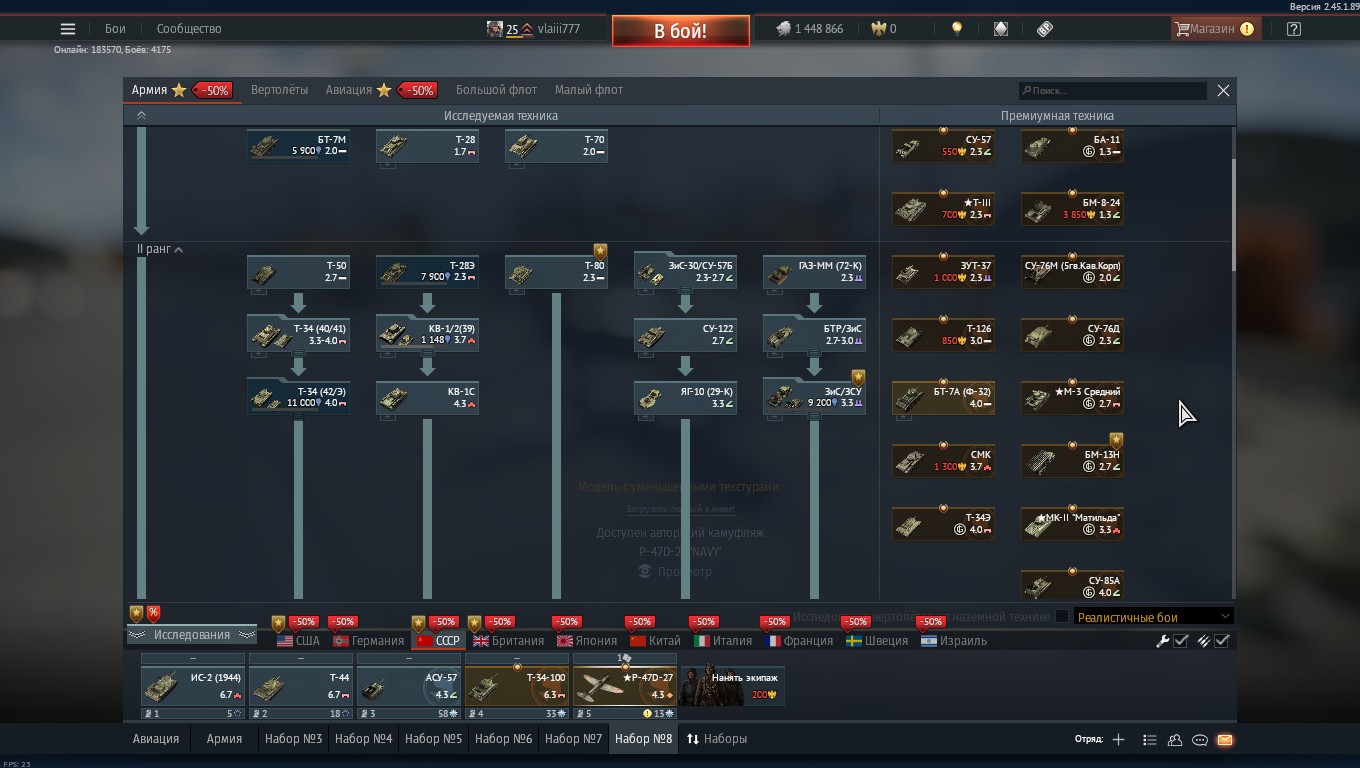
Task: Select the premium СМК tank card
Action: (x=943, y=460)
